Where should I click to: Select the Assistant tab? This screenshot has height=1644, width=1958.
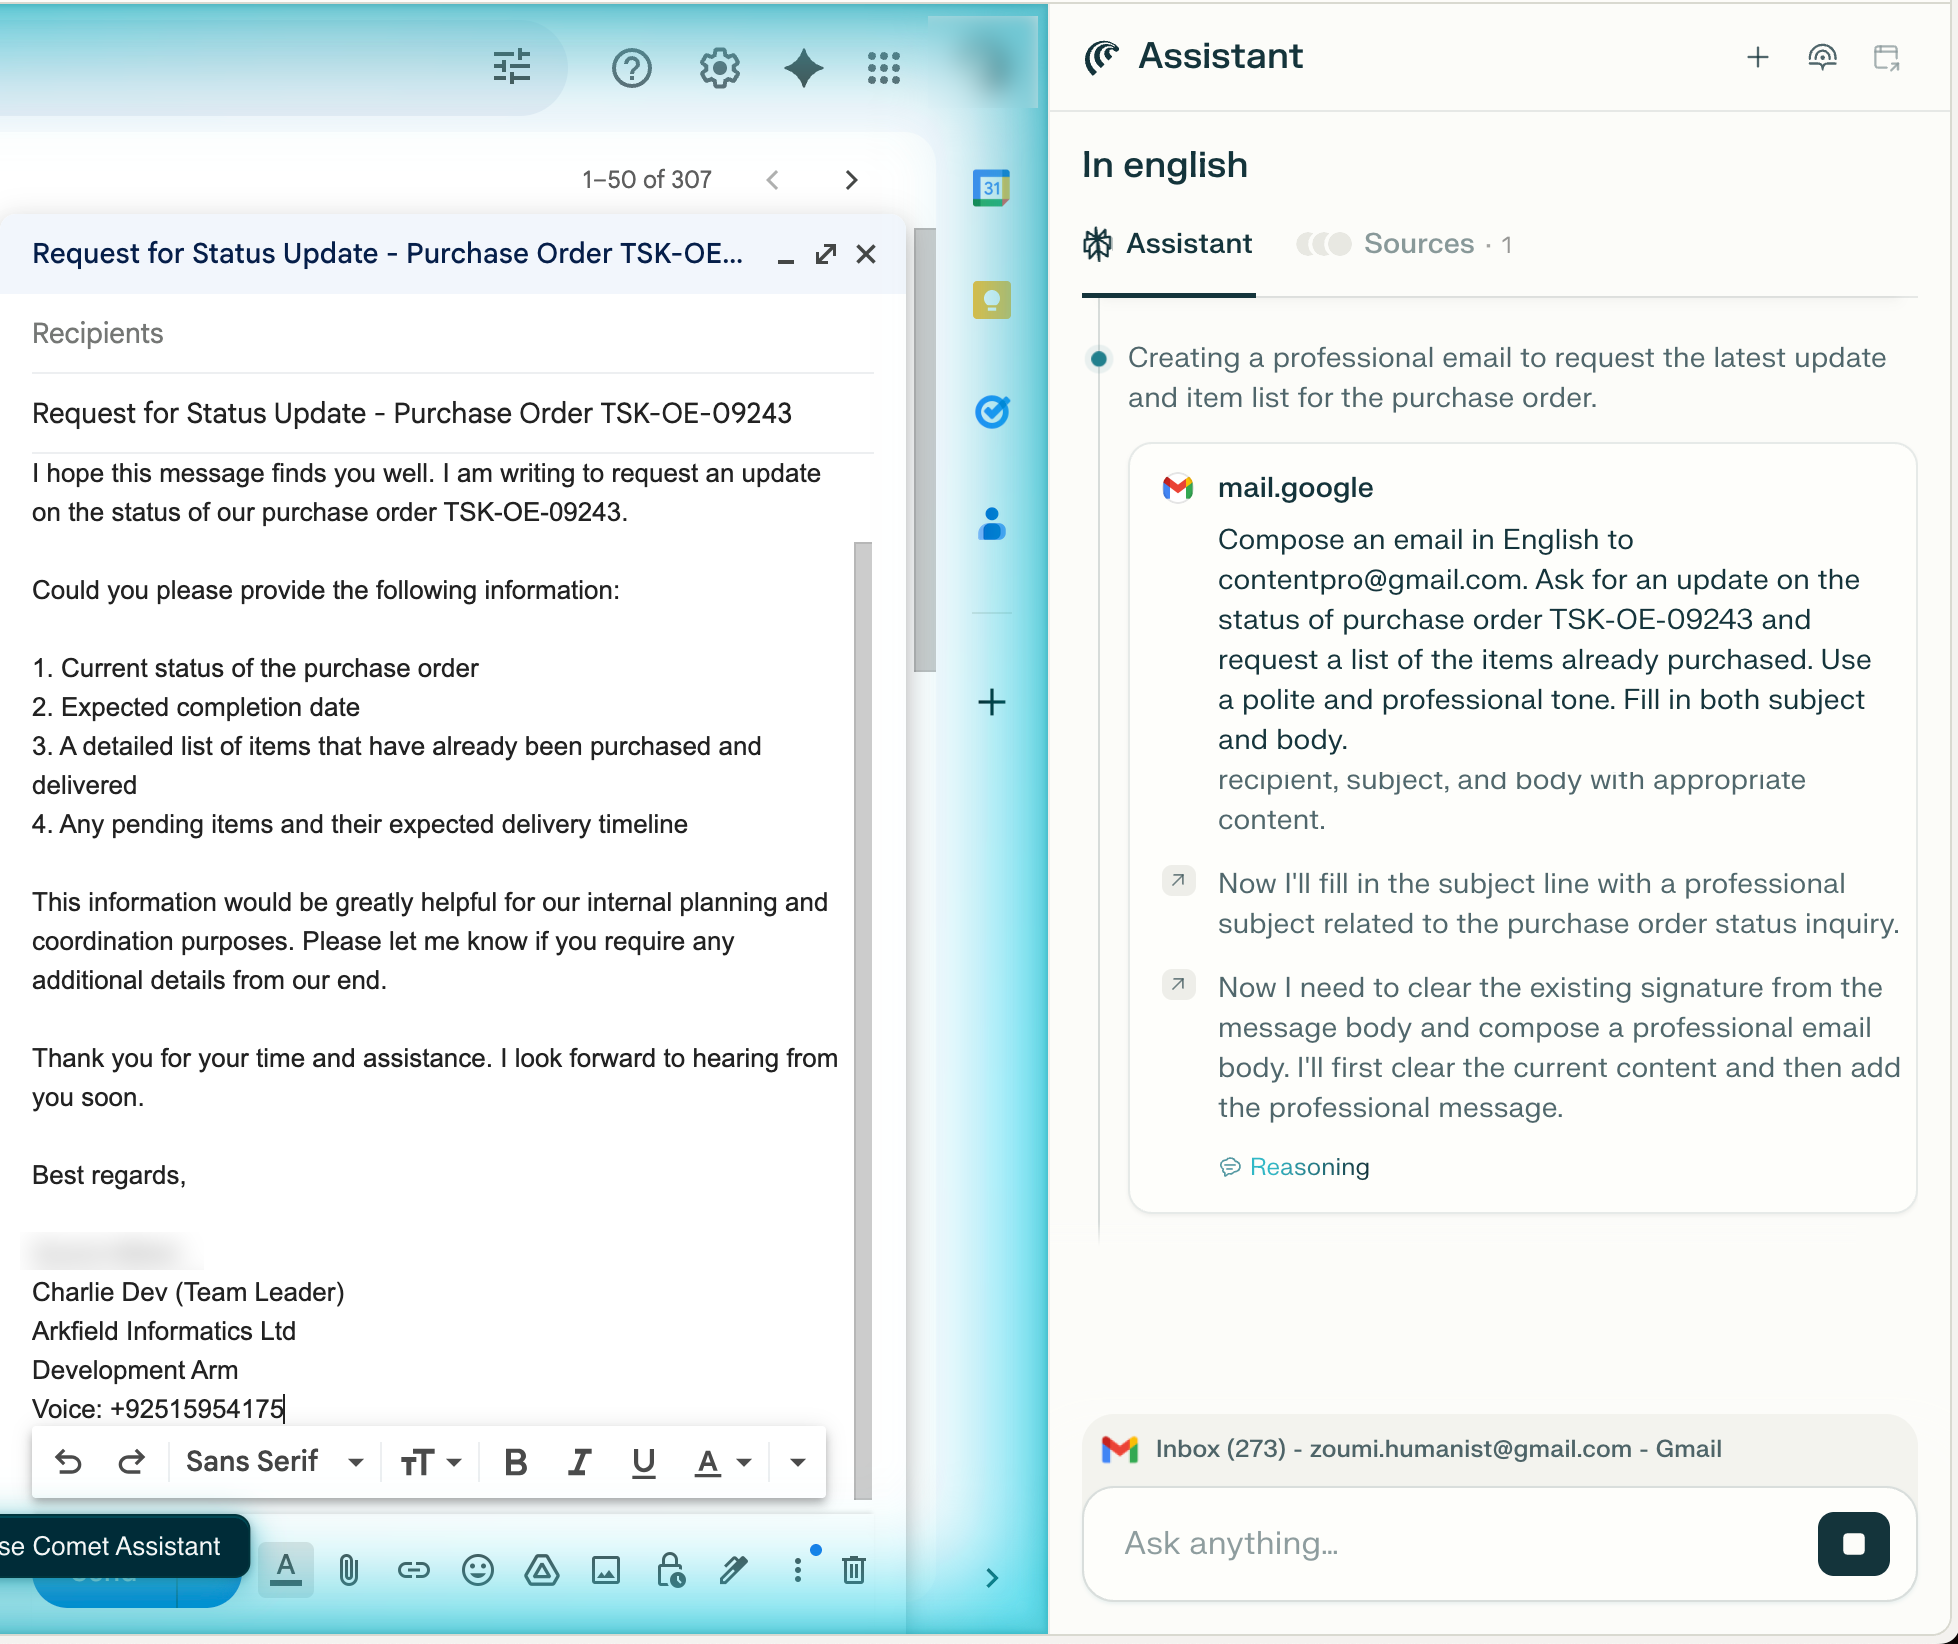coord(1167,244)
